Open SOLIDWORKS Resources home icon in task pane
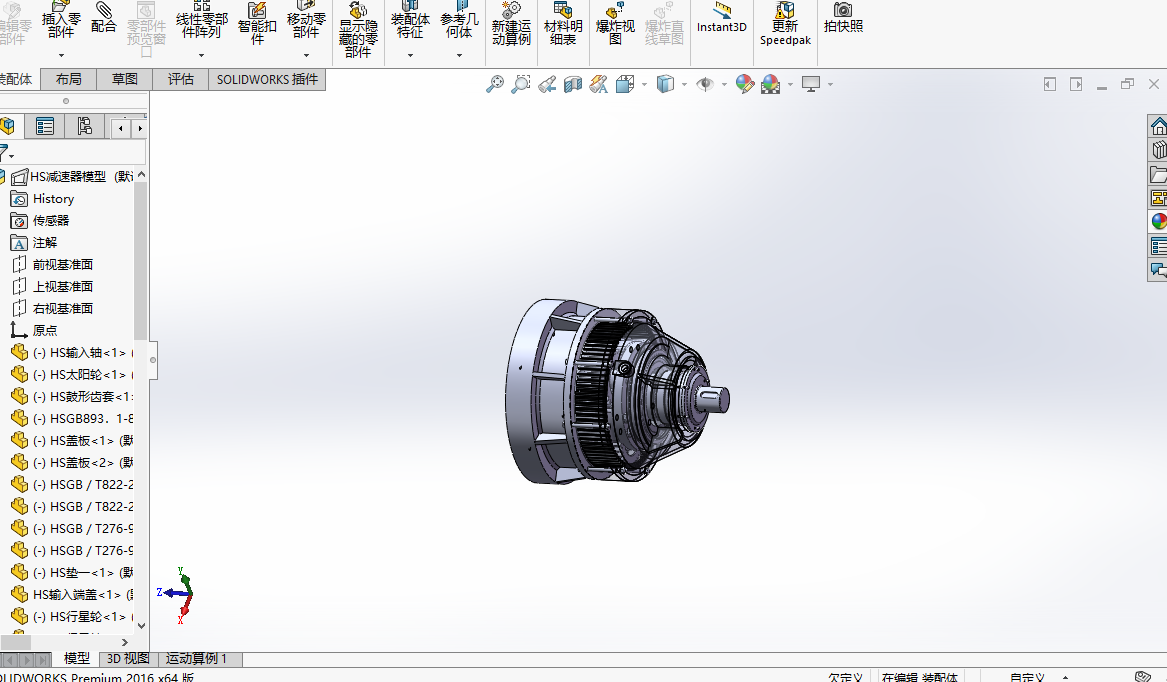 click(1158, 127)
